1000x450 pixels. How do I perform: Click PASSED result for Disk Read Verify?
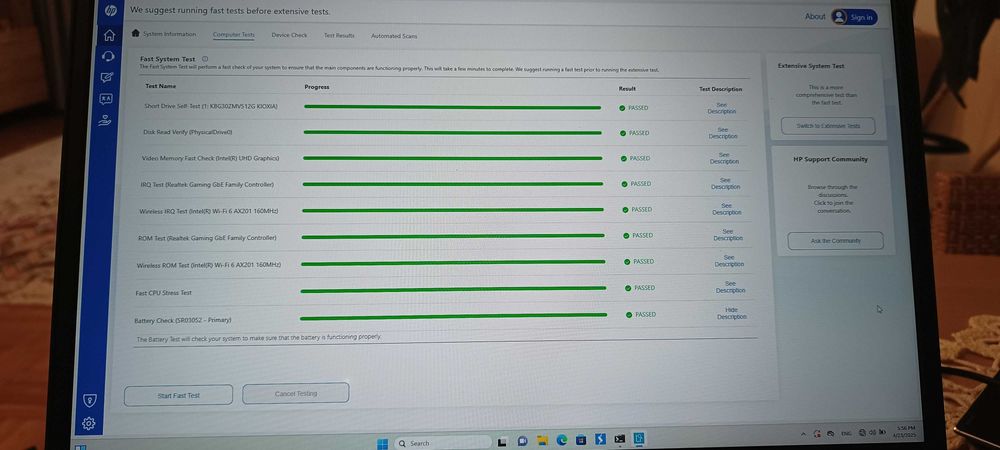pos(635,133)
